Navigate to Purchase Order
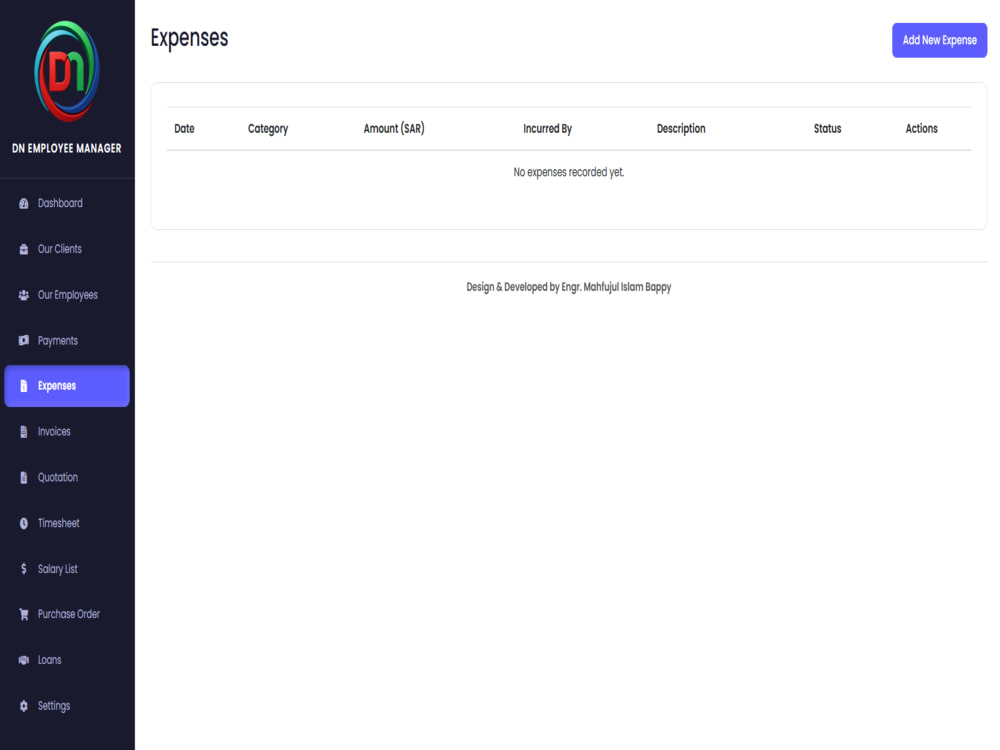The width and height of the screenshot is (1000, 750). [x=67, y=615]
